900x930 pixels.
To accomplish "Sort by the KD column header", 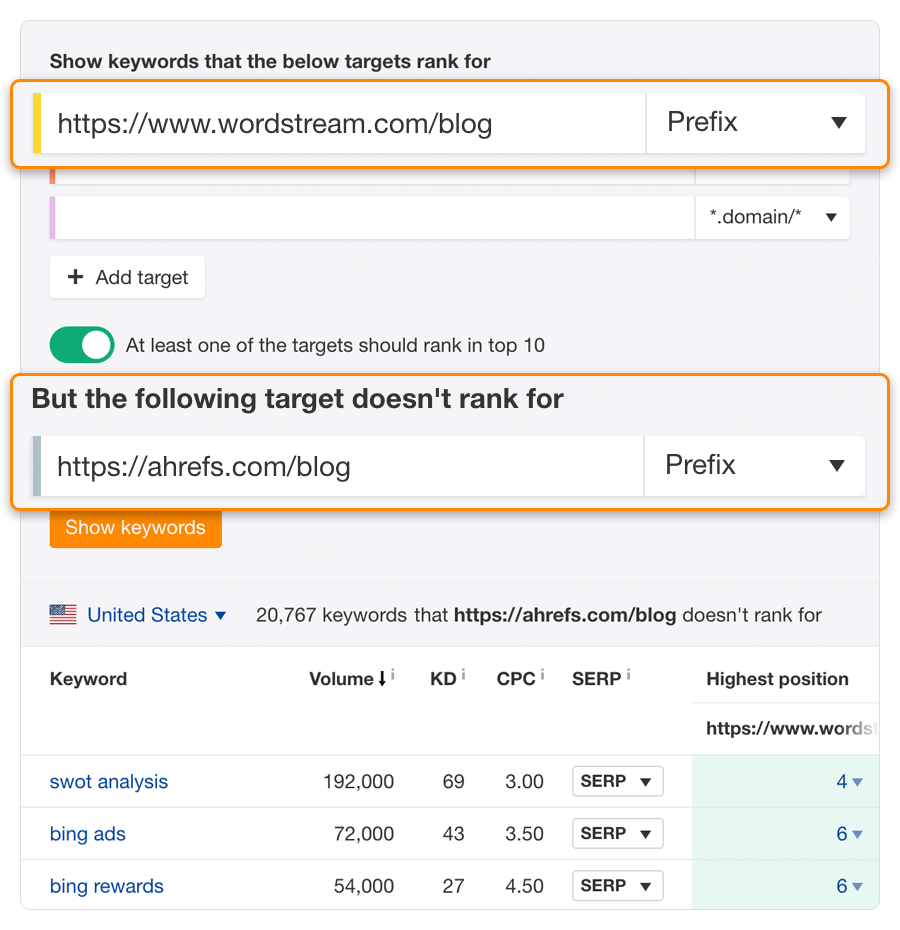I will pyautogui.click(x=443, y=679).
